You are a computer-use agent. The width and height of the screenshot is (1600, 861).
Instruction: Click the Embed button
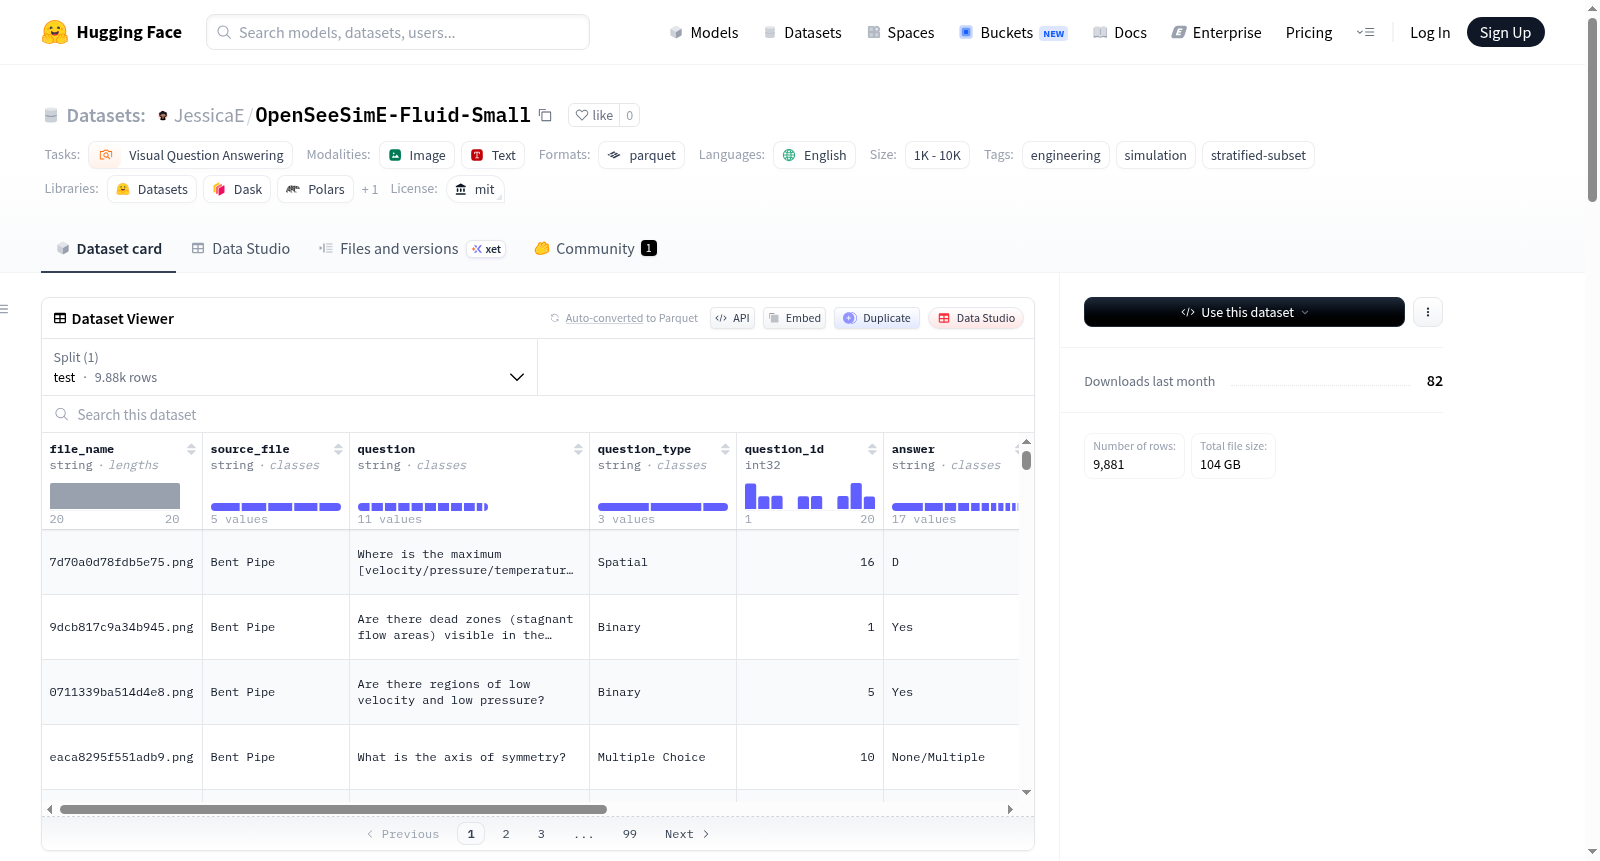coord(795,318)
